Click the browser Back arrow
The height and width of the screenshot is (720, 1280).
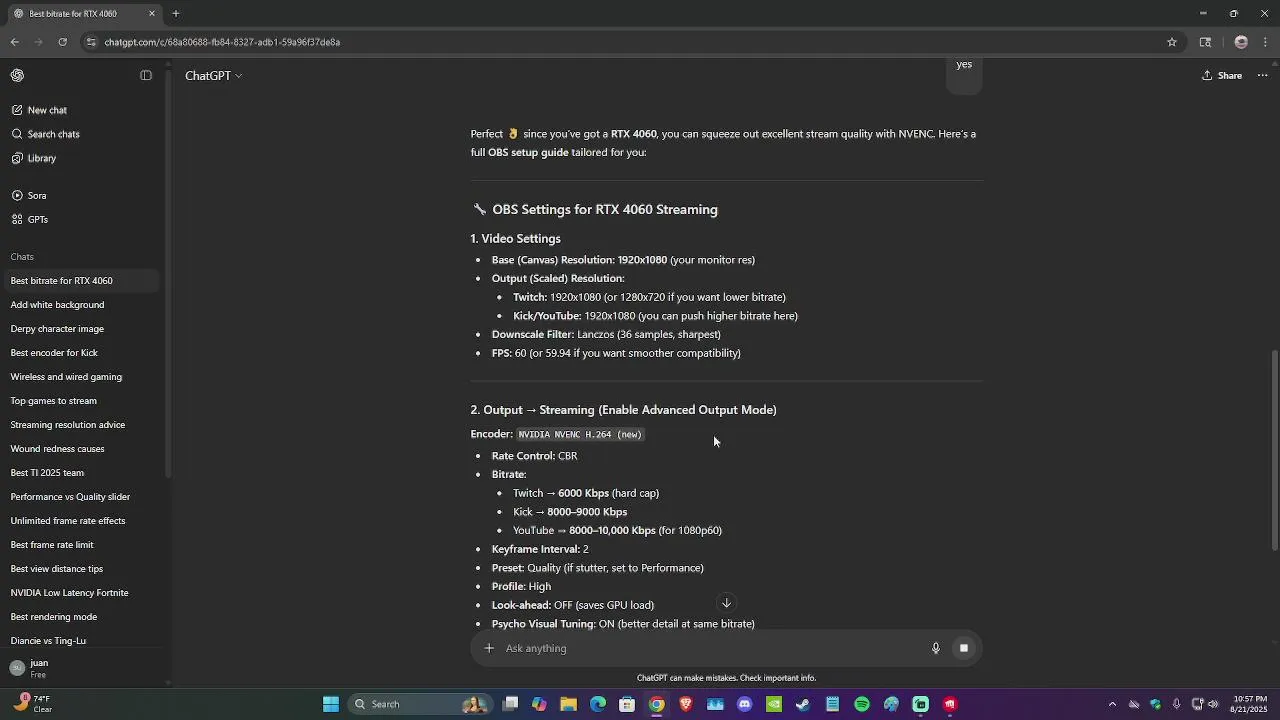tap(14, 42)
